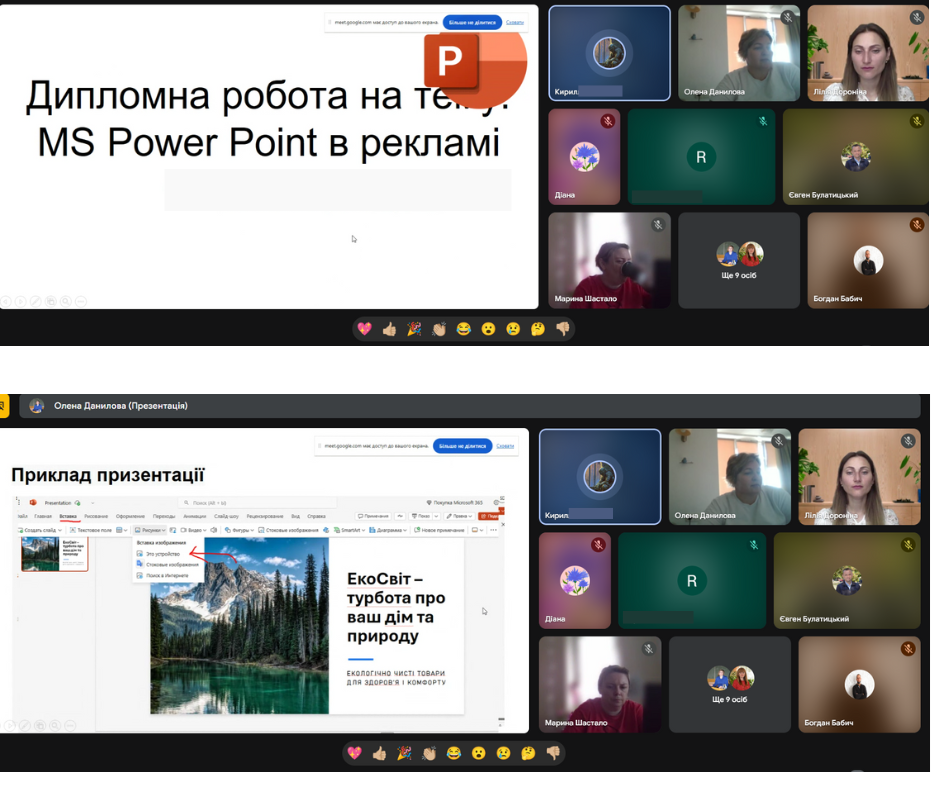Send clapping hands reaction in bottom screenshot
Screen dimensions: 940x788
pos(429,753)
